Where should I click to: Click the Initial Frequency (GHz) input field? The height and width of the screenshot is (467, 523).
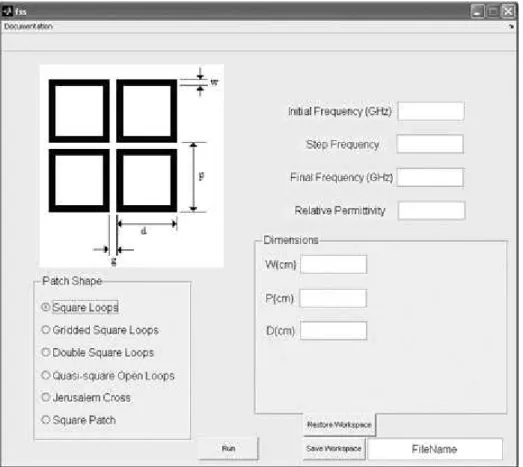coord(431,111)
